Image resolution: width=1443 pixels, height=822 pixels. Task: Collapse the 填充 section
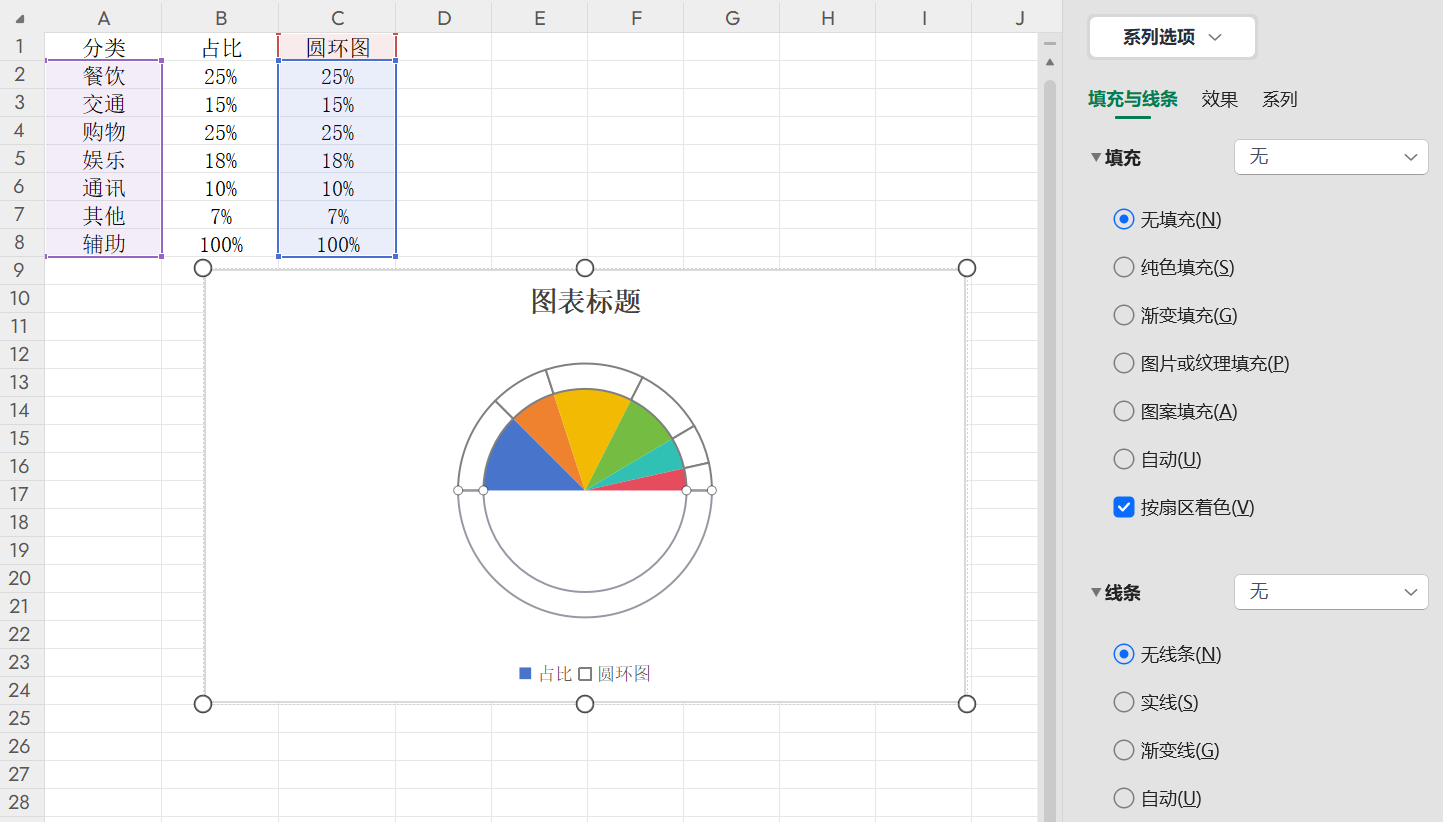tap(1096, 157)
